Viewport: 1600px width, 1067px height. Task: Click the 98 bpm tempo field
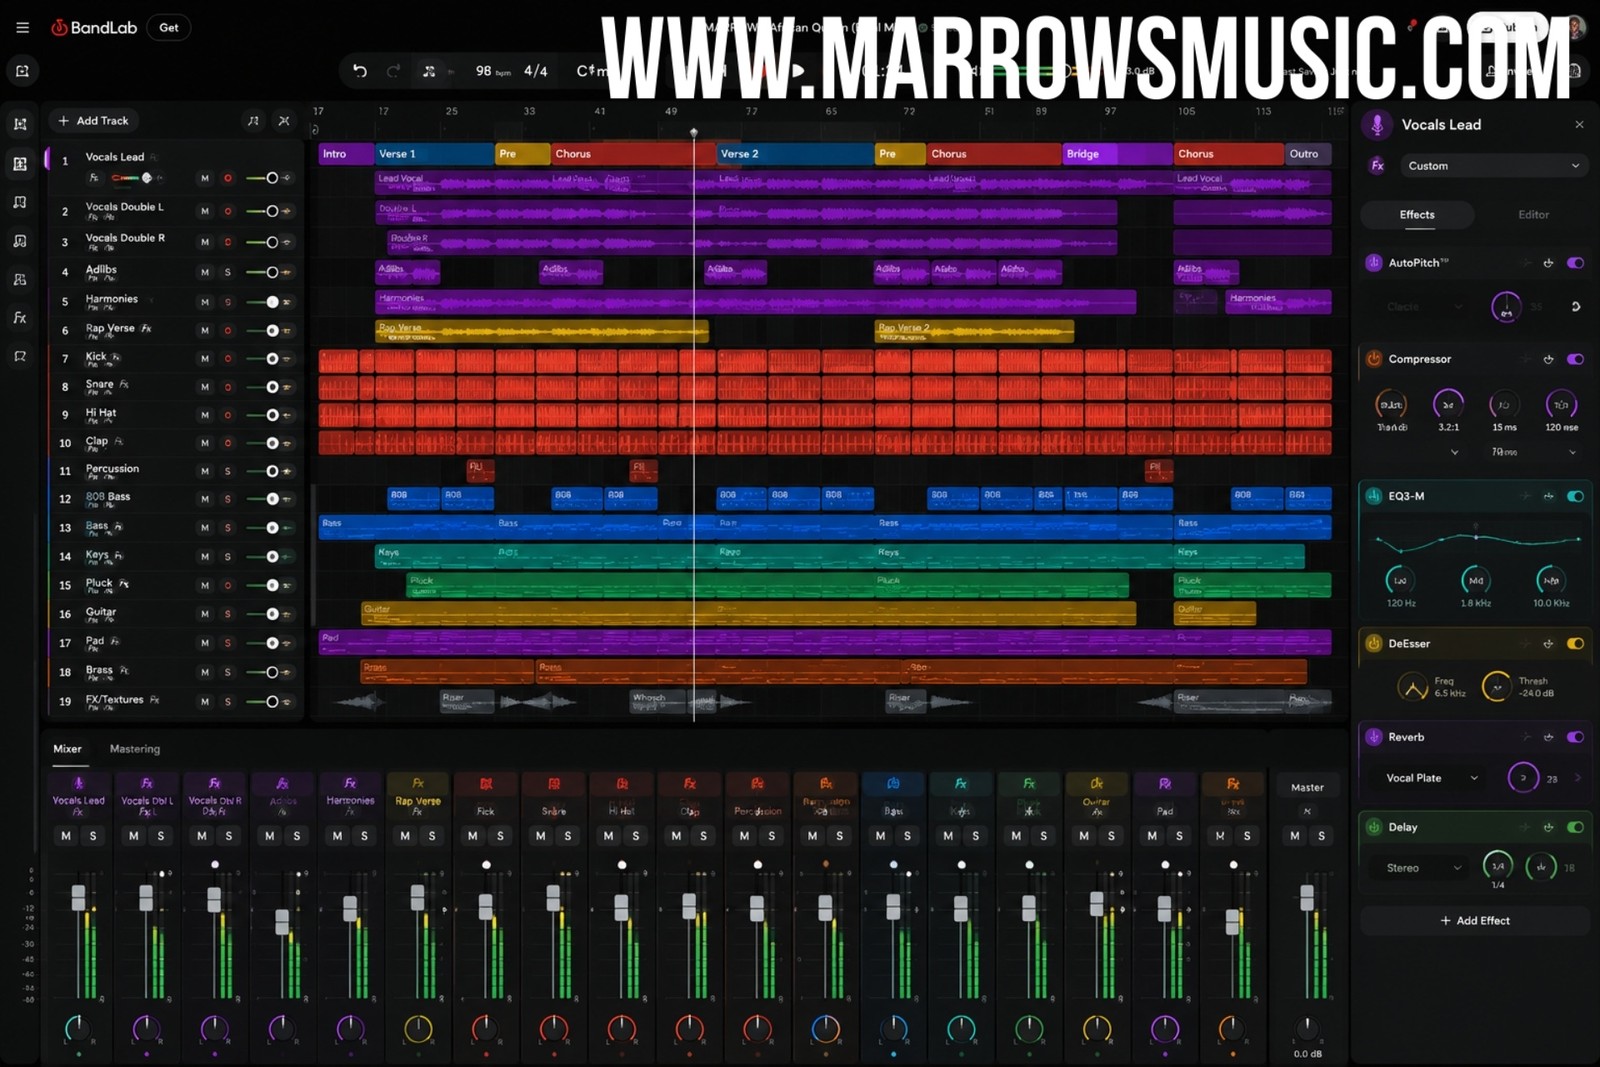[493, 71]
